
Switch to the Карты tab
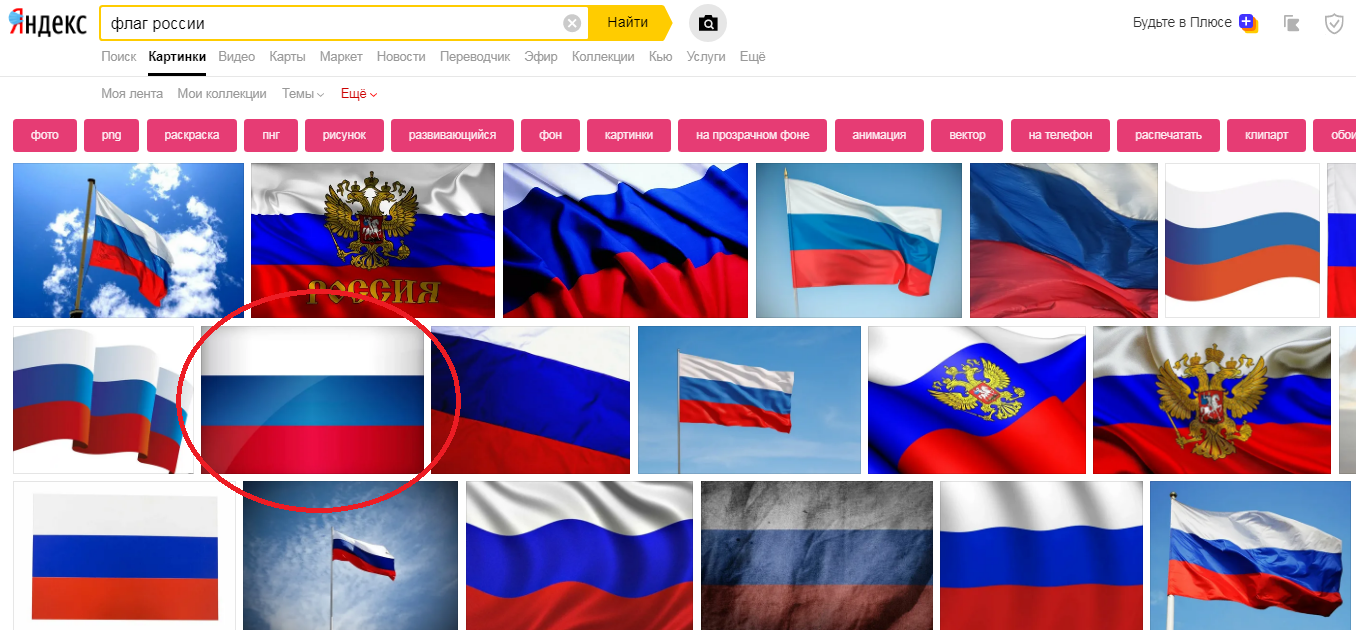288,57
